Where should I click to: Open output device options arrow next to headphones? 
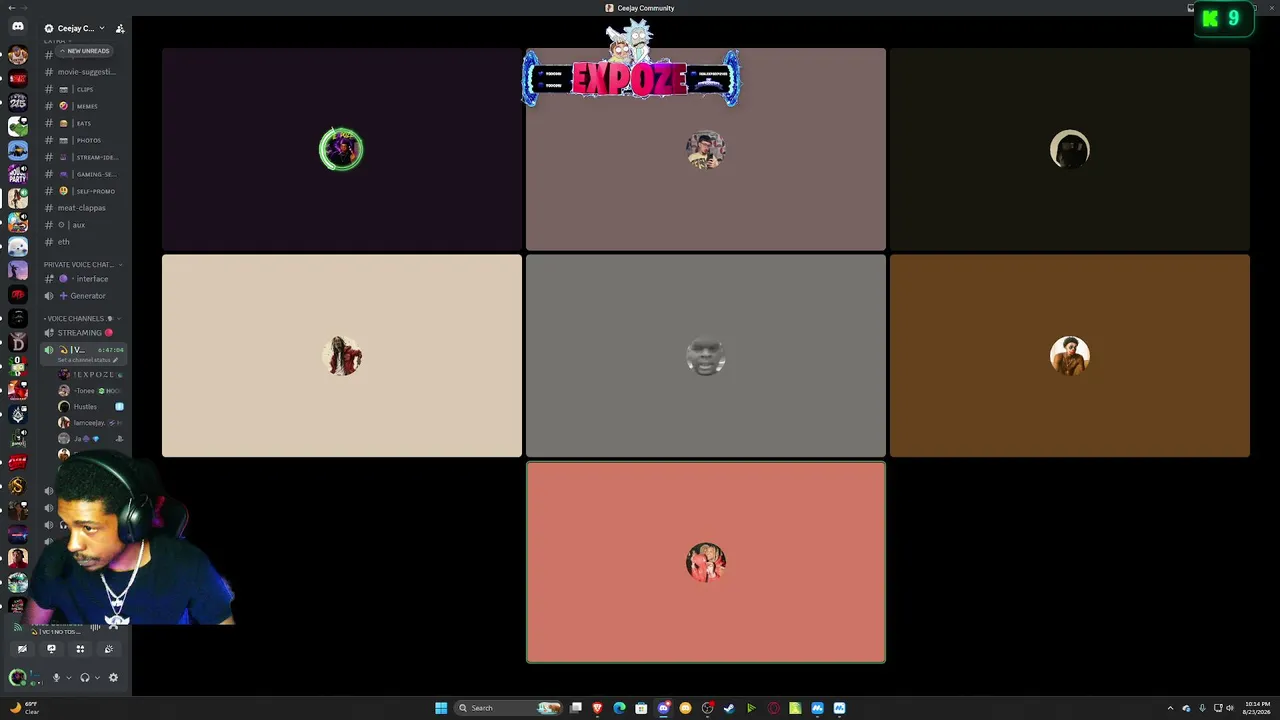pos(97,678)
